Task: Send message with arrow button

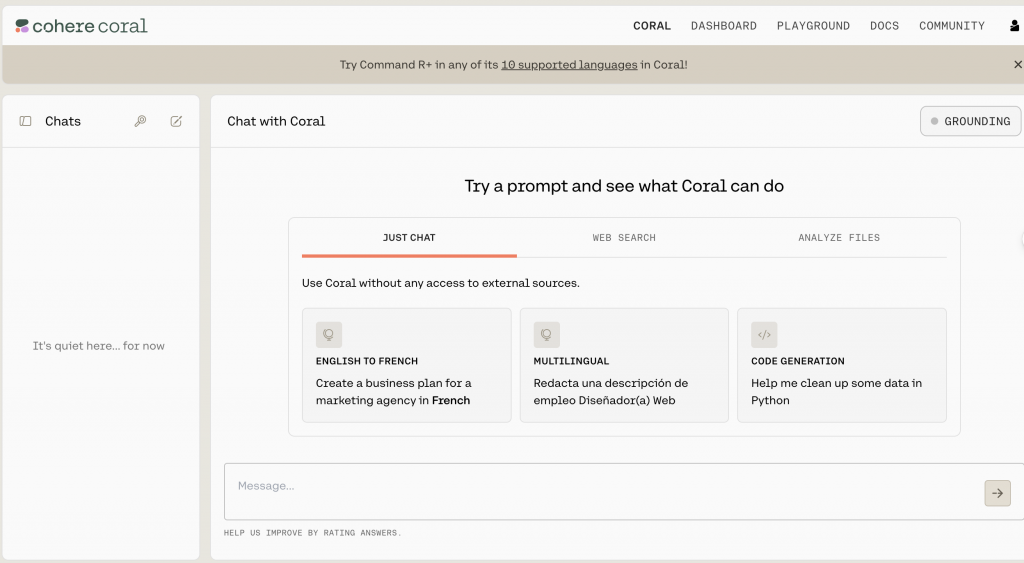Action: point(997,493)
